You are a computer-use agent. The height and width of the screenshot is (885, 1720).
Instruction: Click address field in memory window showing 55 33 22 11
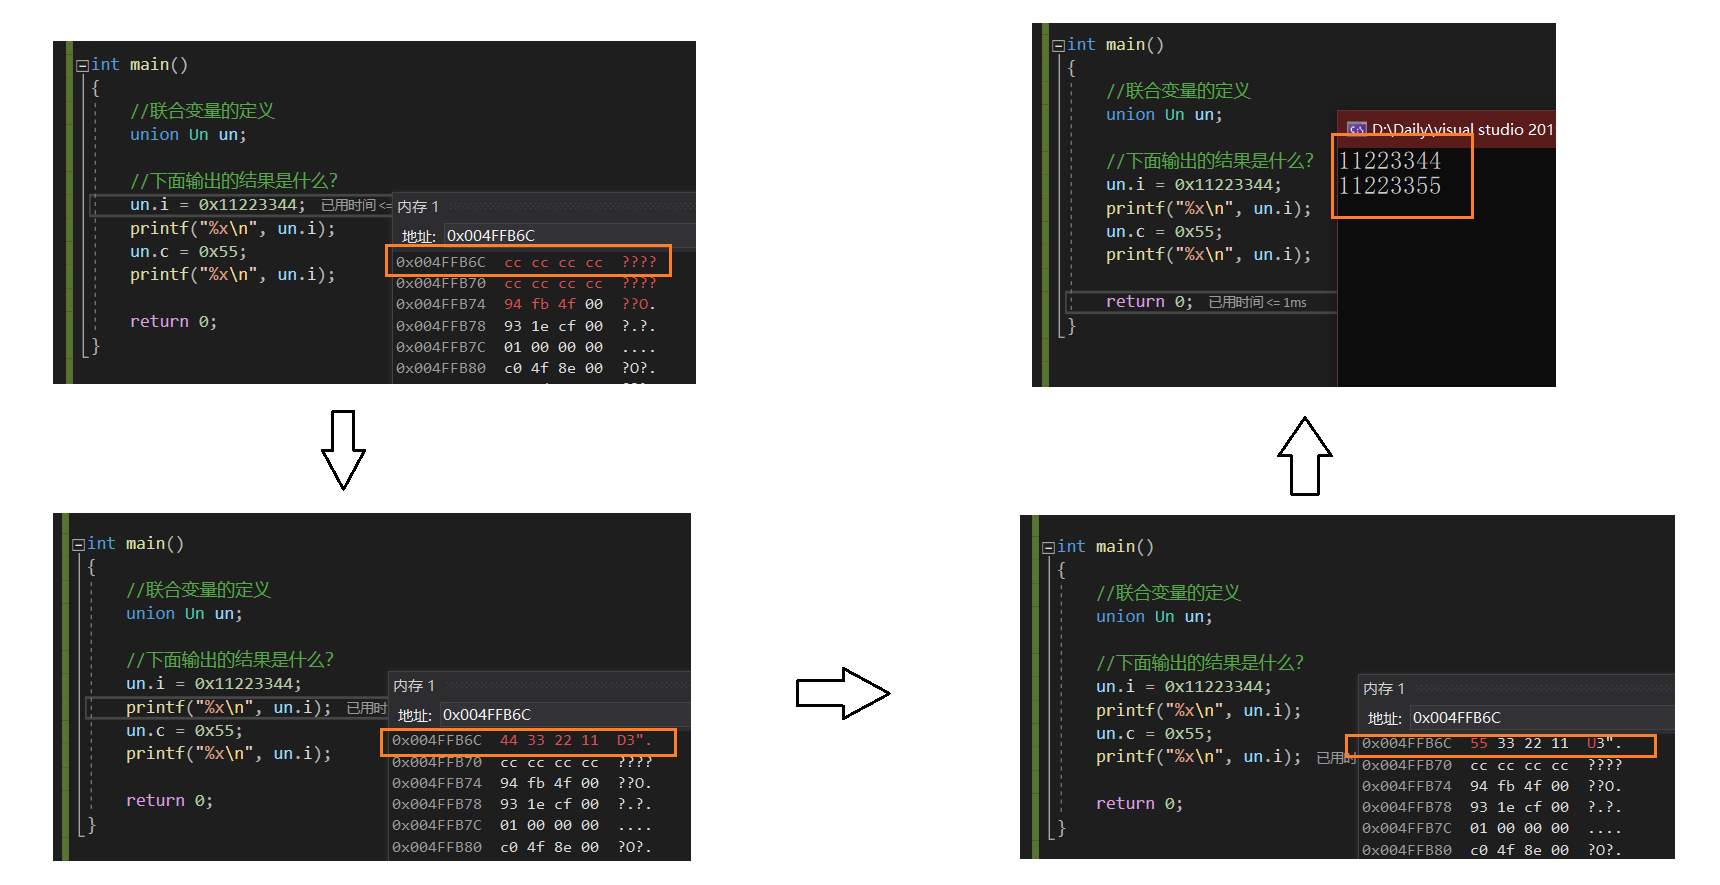point(1542,717)
